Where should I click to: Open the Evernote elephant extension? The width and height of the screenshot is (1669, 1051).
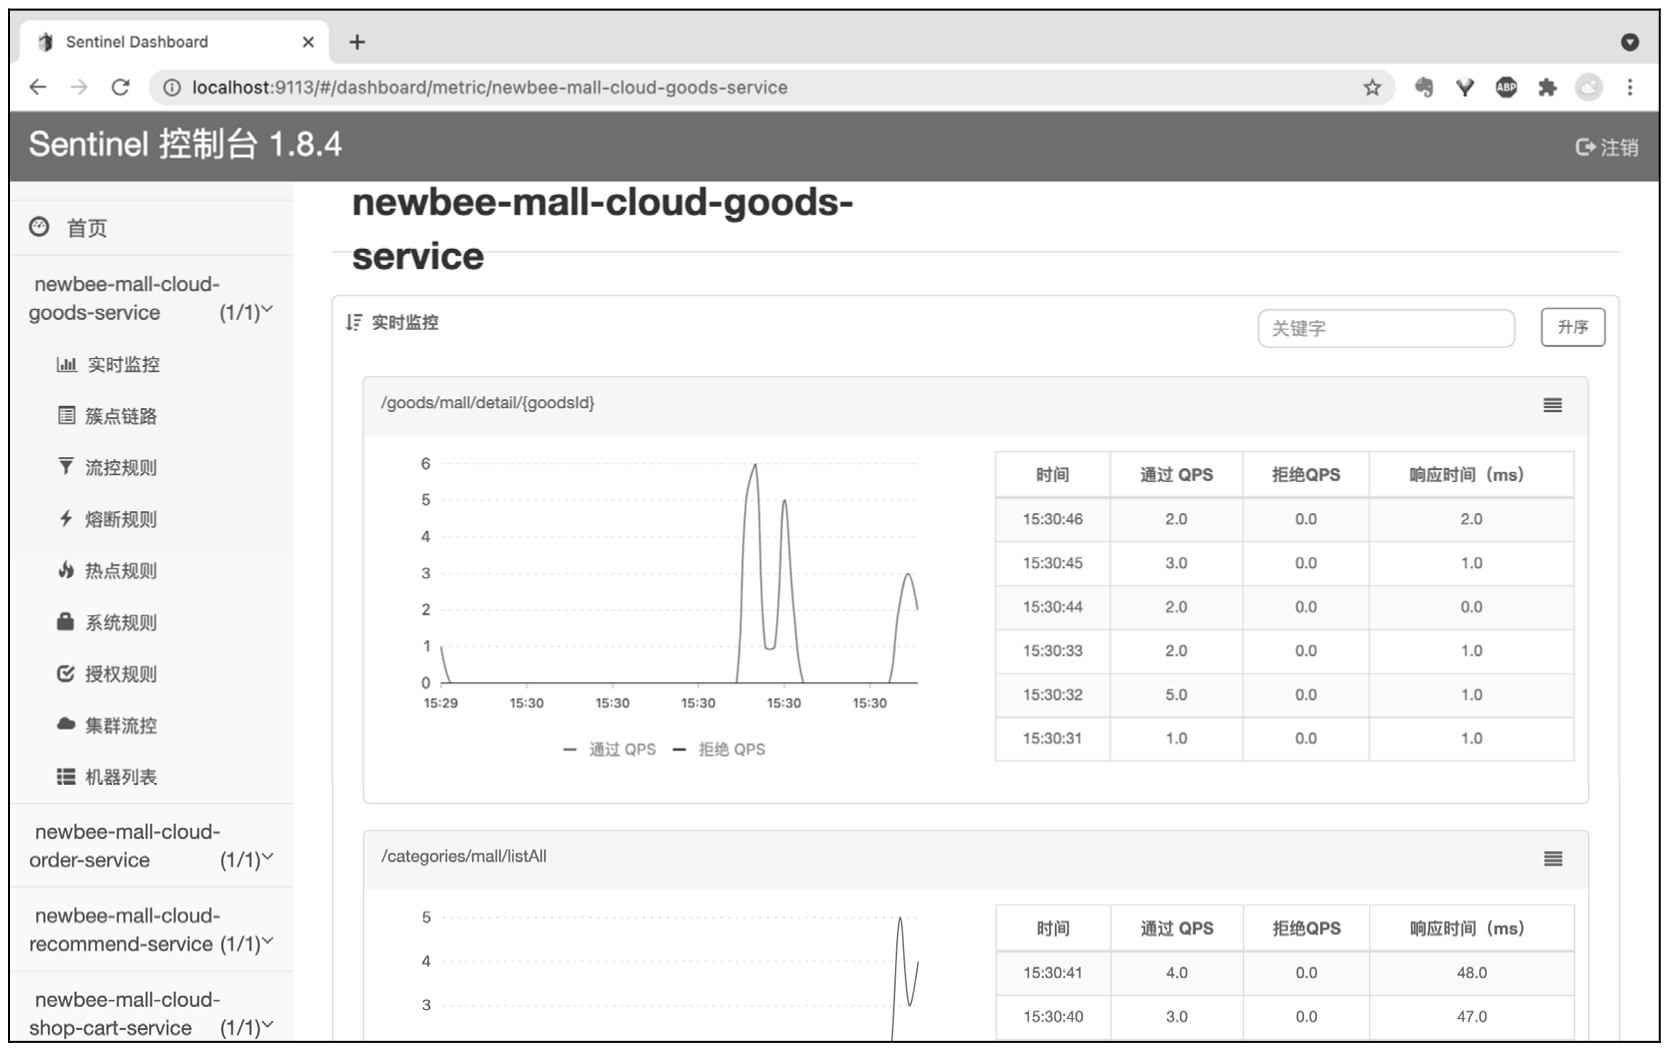[1423, 87]
